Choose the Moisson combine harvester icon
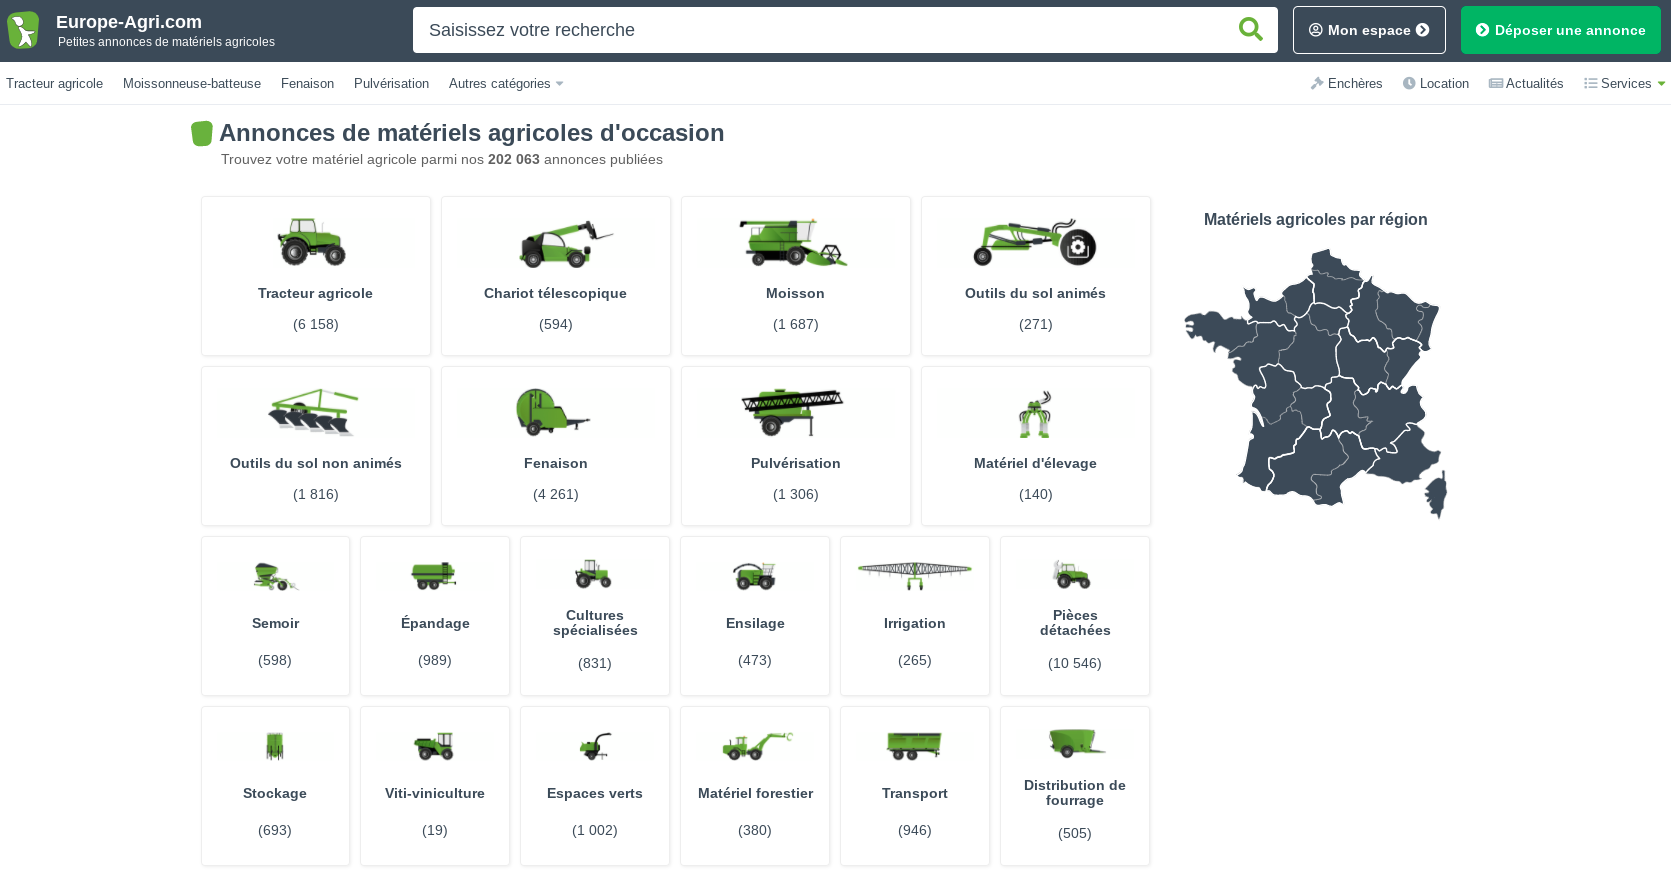1671x870 pixels. [794, 243]
